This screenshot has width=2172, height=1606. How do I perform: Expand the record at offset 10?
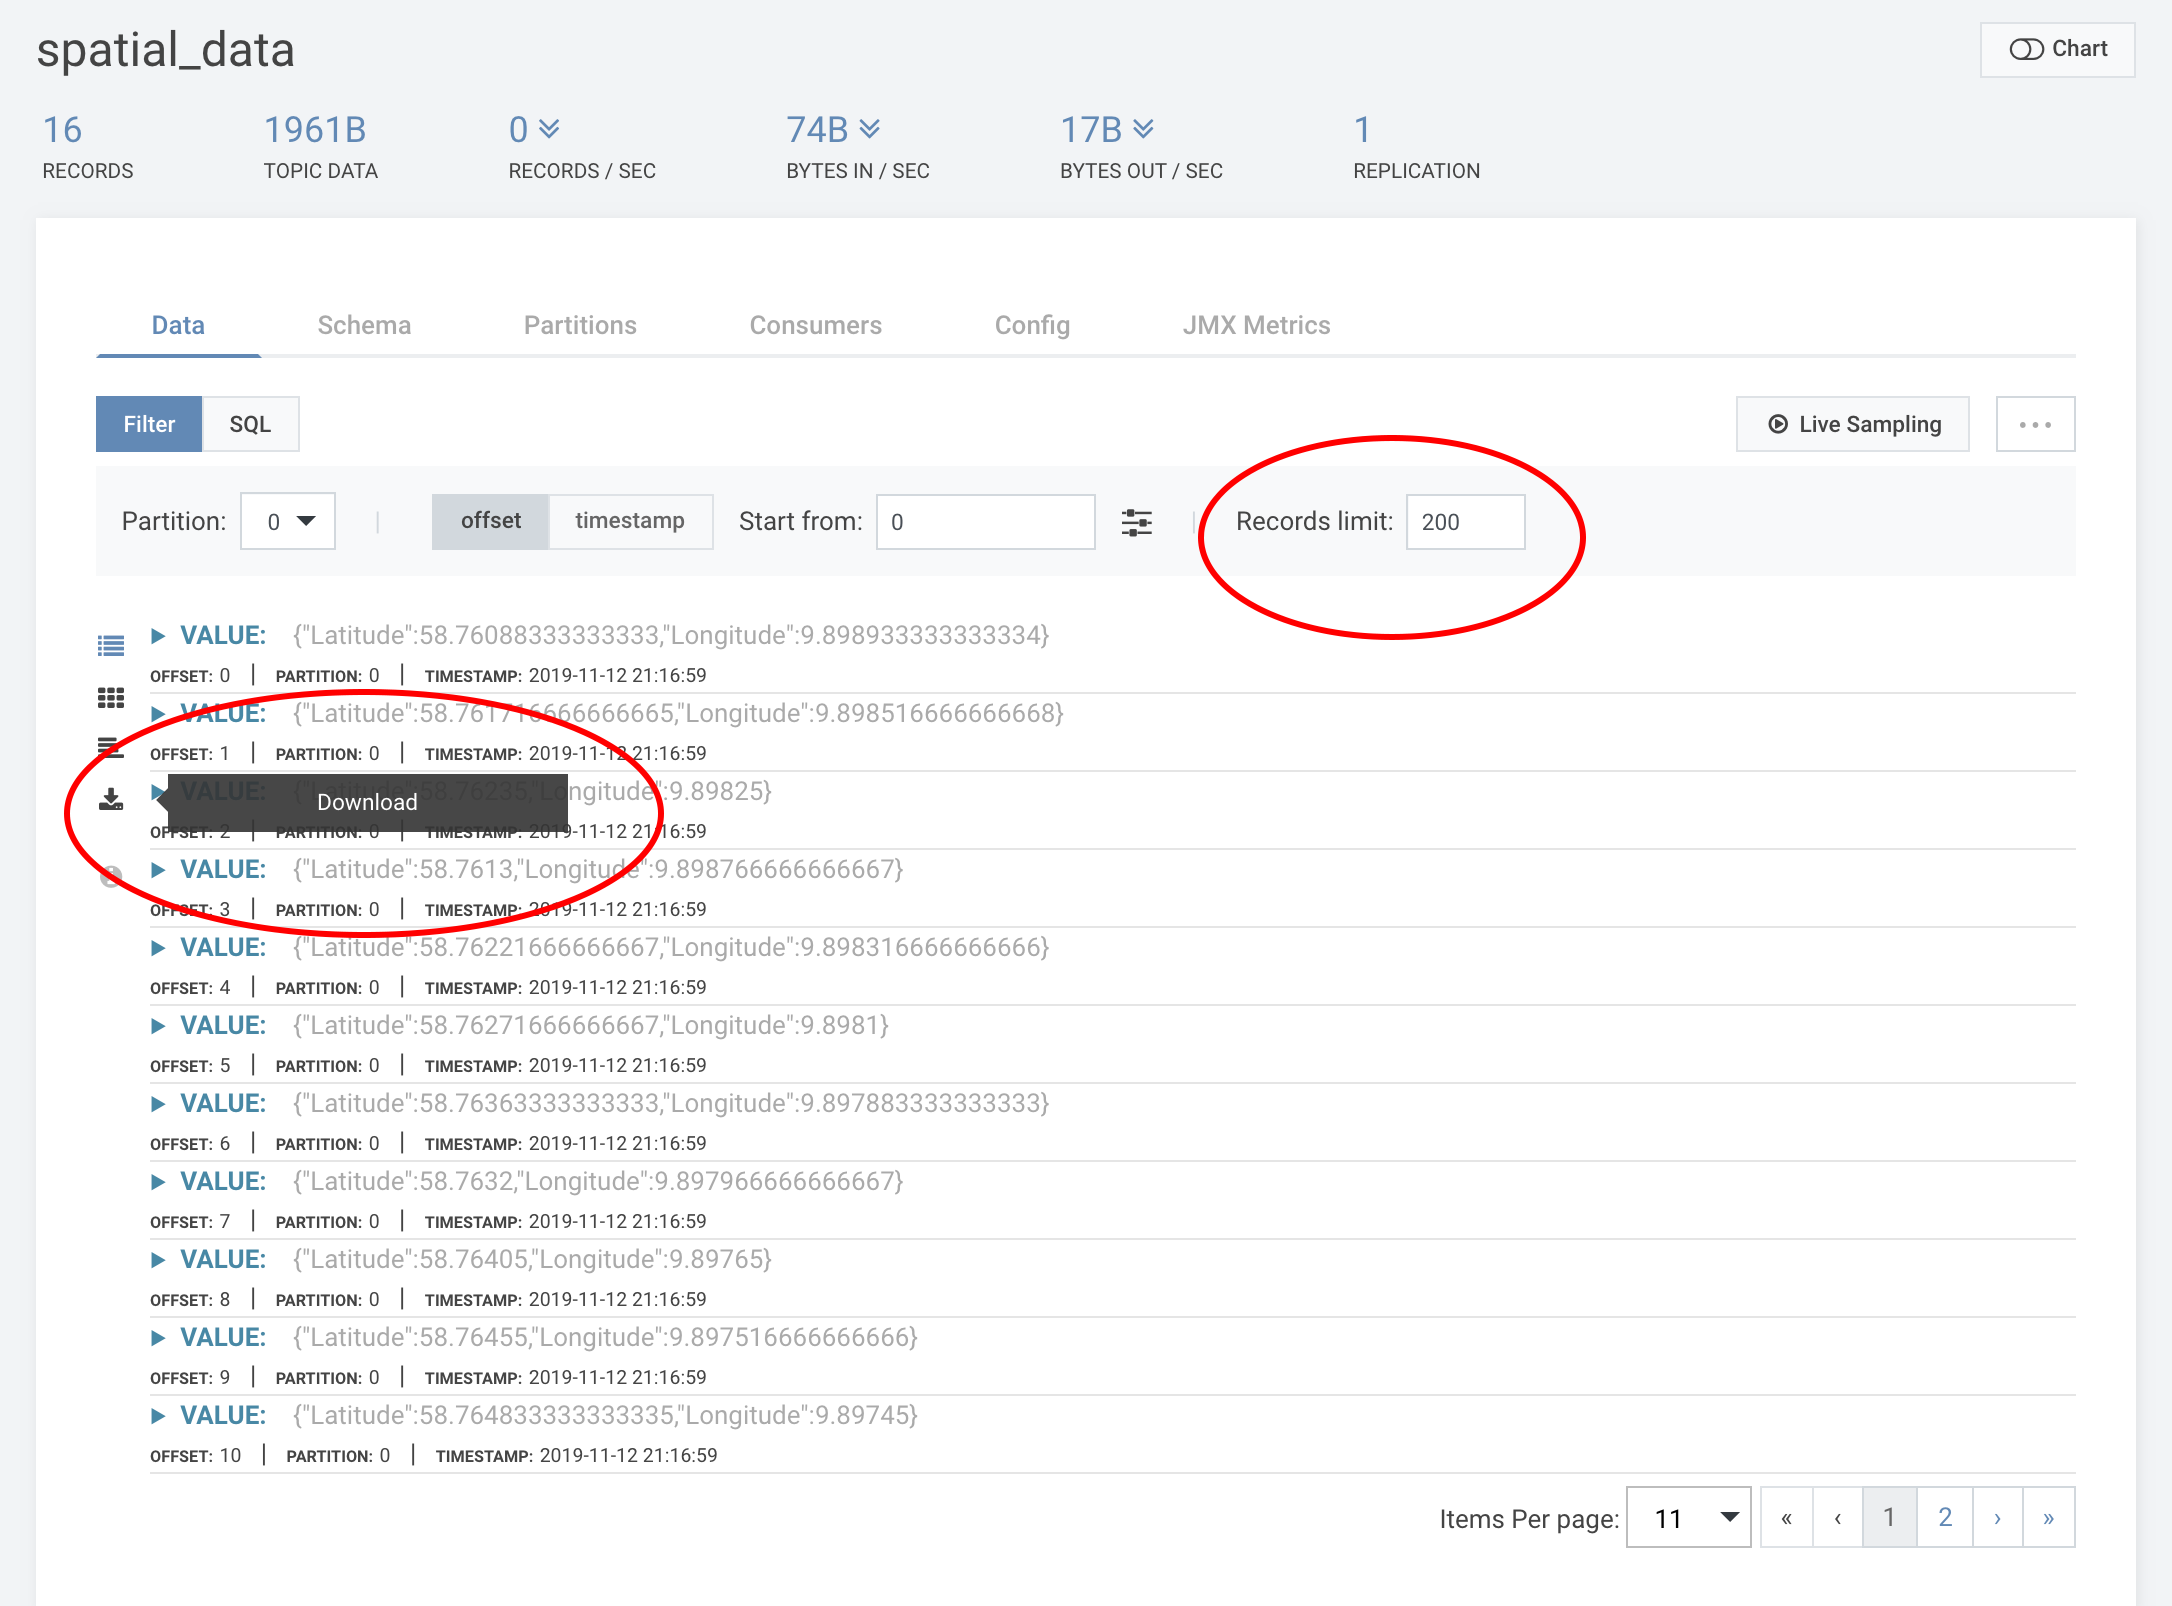click(x=158, y=1415)
